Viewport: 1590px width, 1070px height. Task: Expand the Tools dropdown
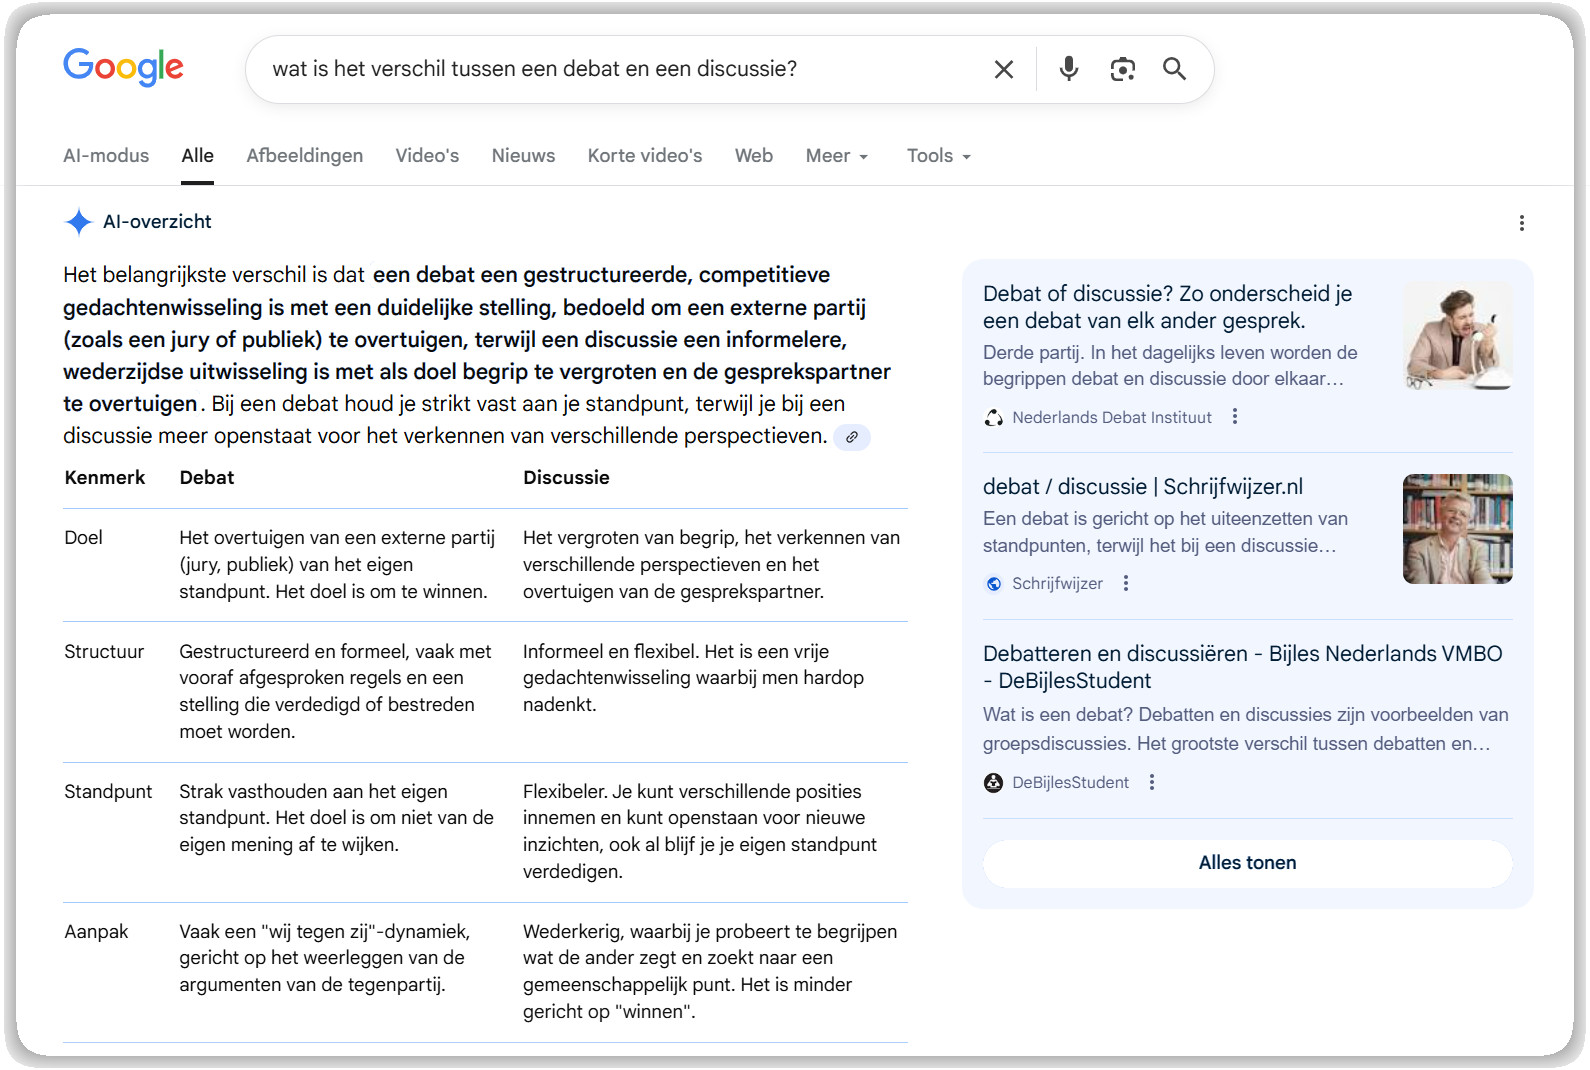tap(938, 156)
